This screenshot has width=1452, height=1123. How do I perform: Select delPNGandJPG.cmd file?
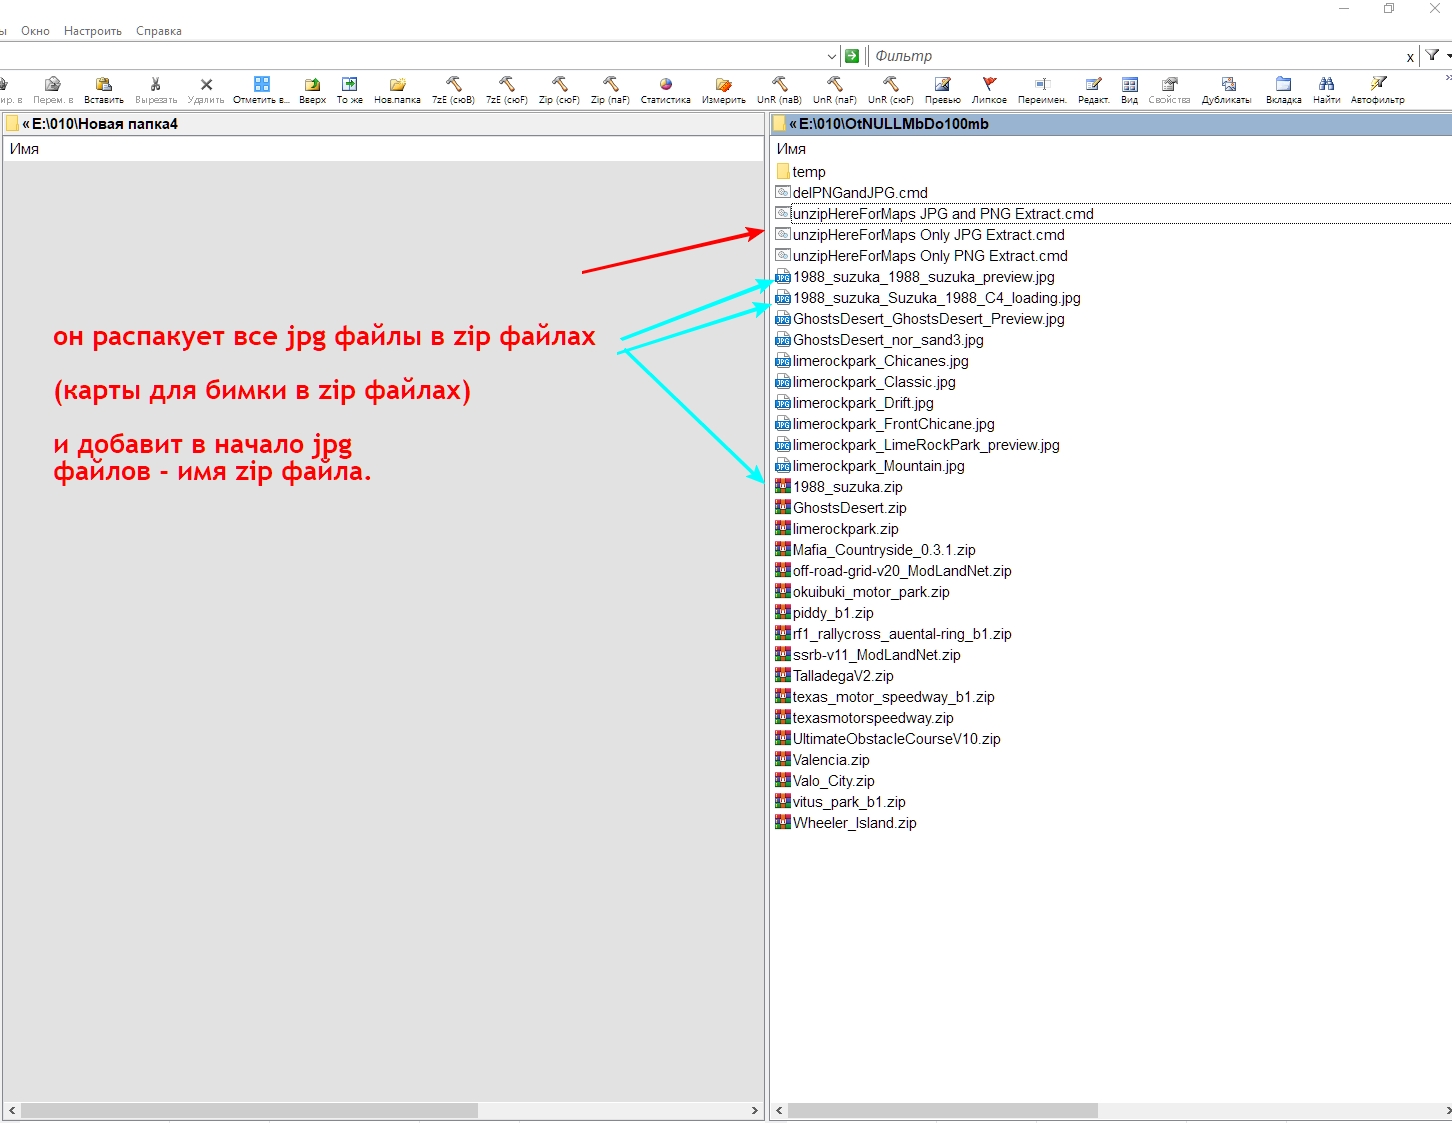[852, 193]
